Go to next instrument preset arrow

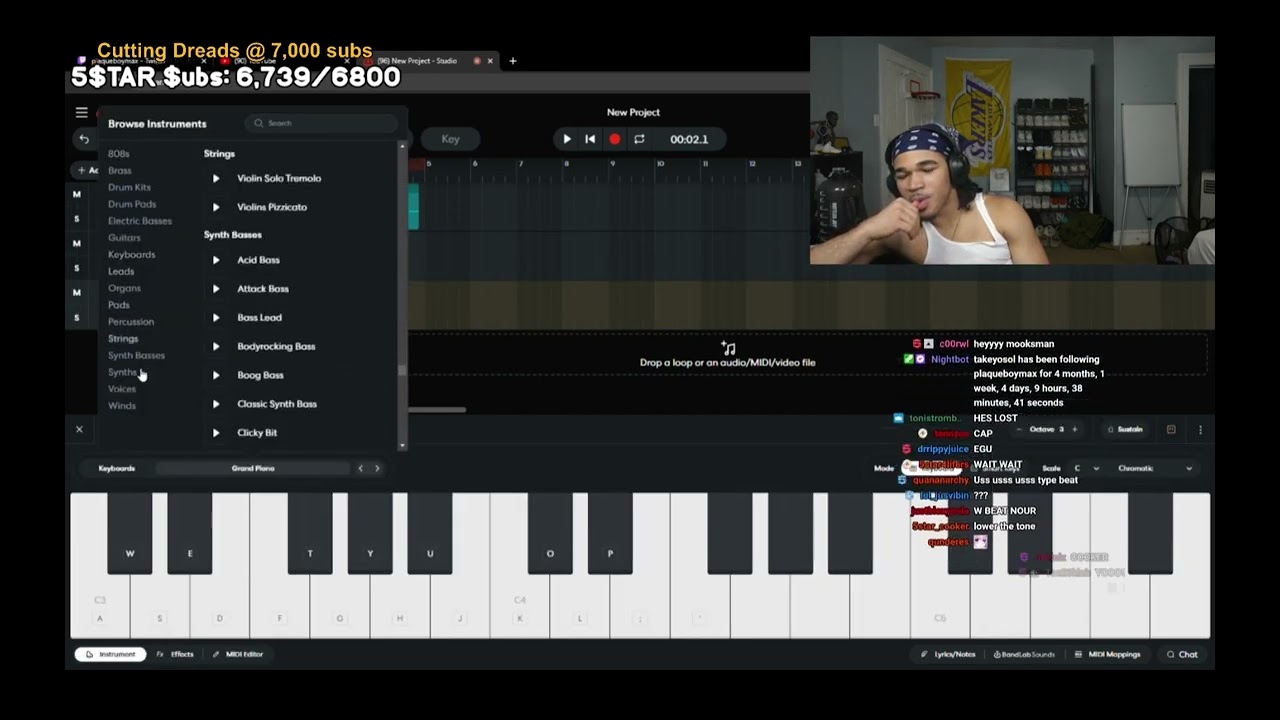point(377,468)
